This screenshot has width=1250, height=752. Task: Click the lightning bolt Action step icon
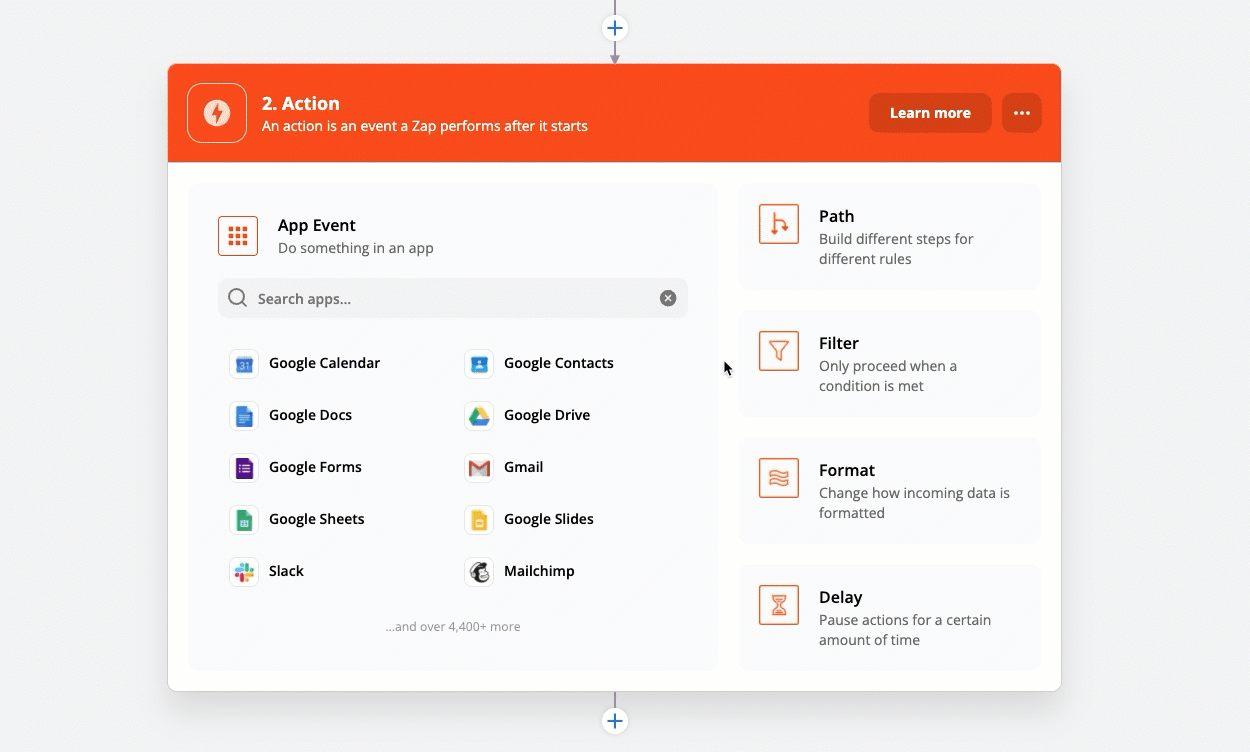pyautogui.click(x=217, y=113)
